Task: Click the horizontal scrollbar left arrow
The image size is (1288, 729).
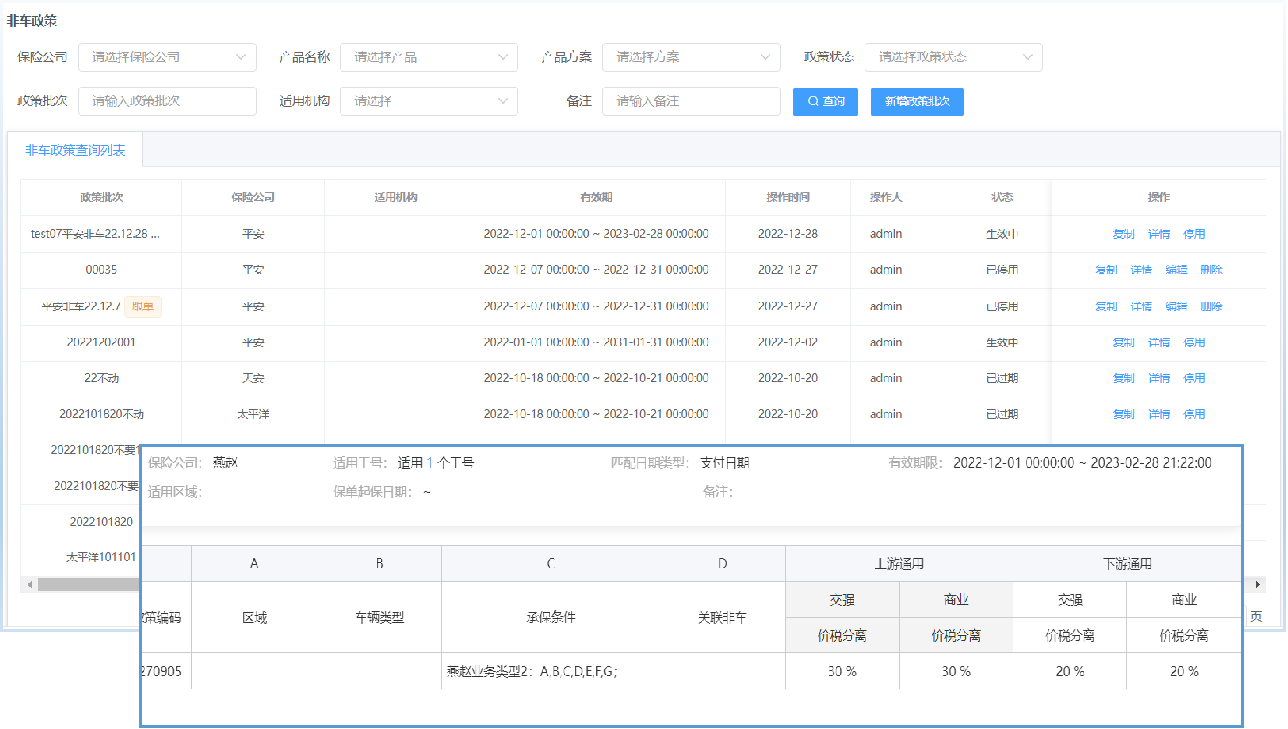Action: pos(29,584)
